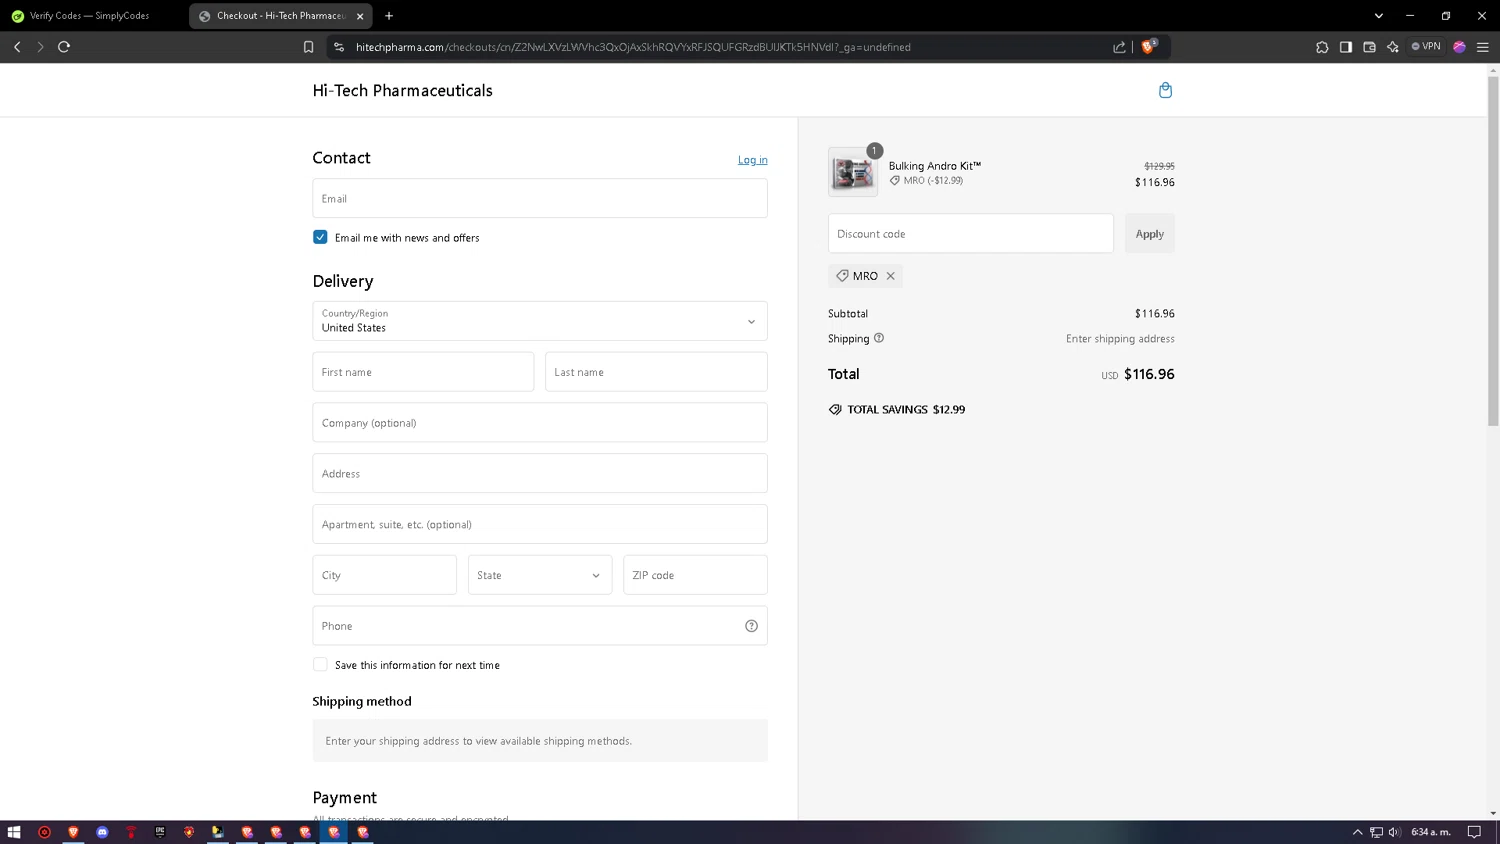Open the Windows Start menu
The height and width of the screenshot is (844, 1500).
coord(14,832)
